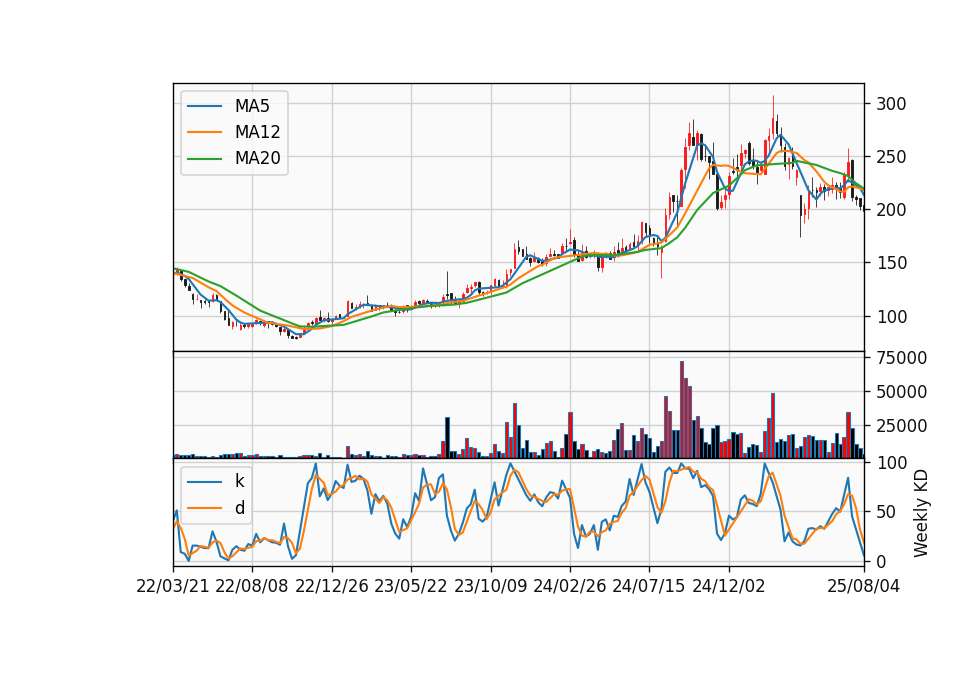Click the MA12 legend label
This screenshot has width=960, height=690.
(x=257, y=132)
